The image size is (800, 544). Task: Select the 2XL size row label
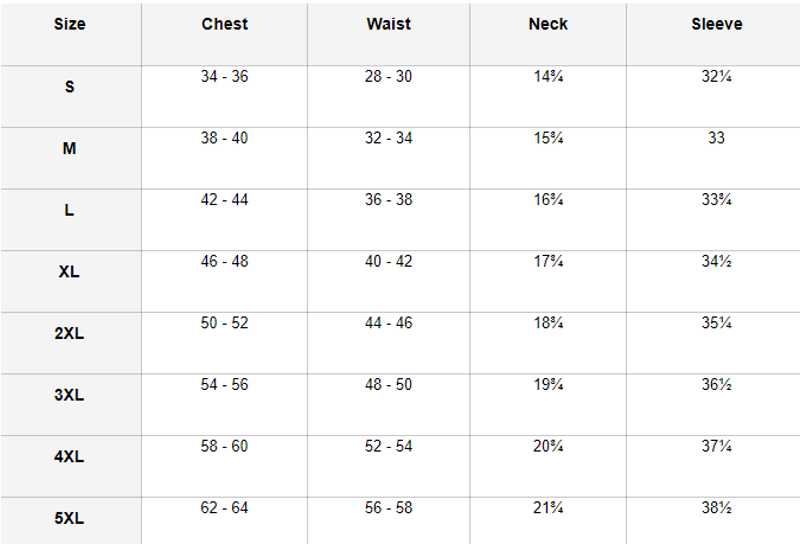70,333
